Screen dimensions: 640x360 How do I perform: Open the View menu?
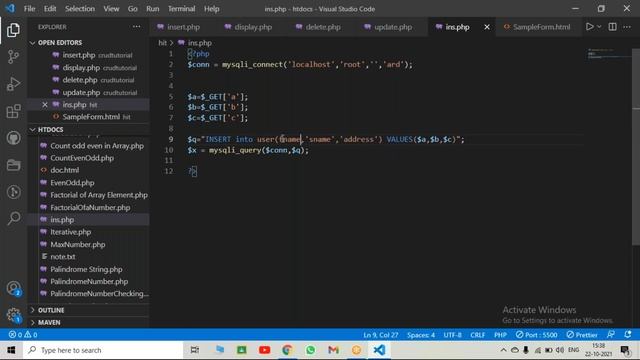point(111,9)
